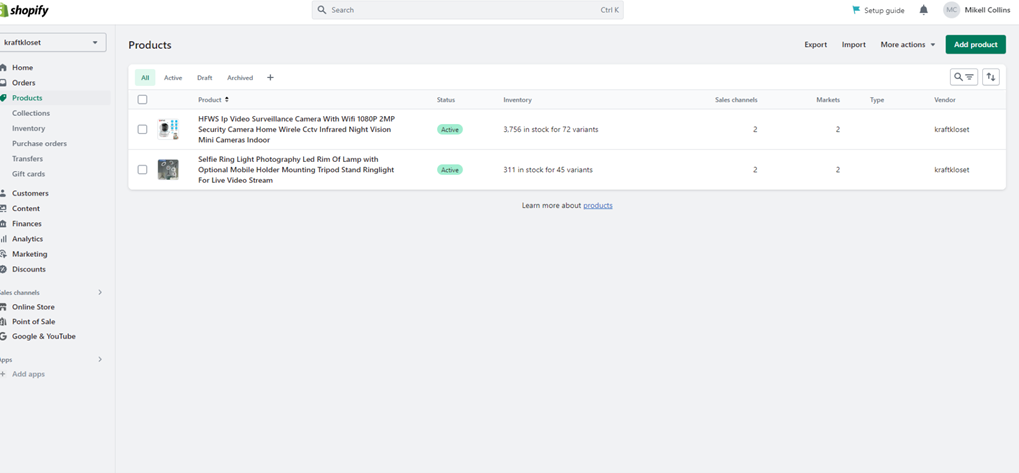Click kraftkloset vendor in surveillance camera row
Viewport: 1019px width, 473px height.
[951, 129]
